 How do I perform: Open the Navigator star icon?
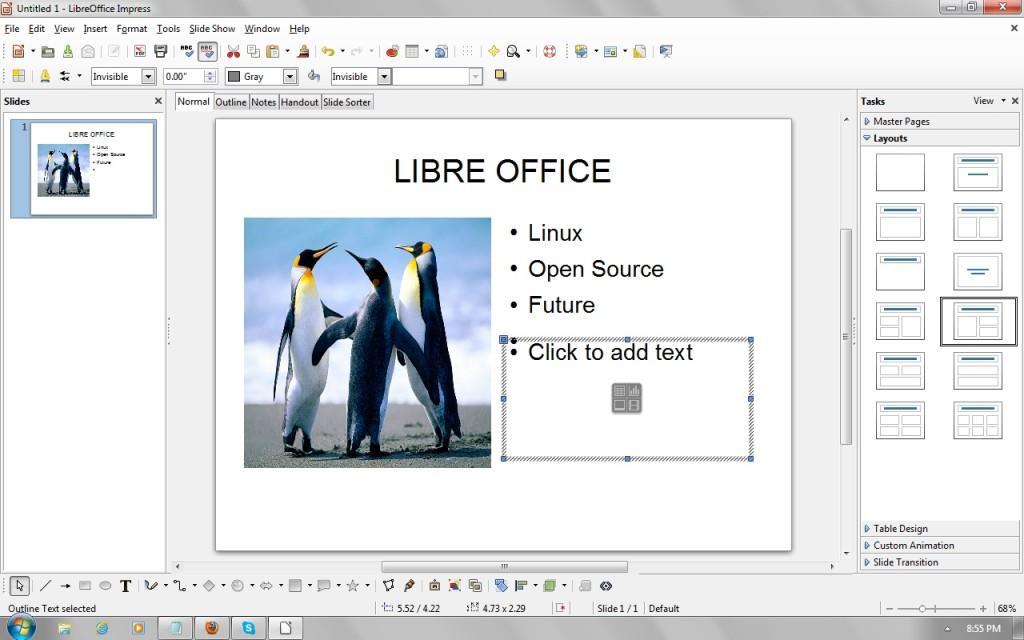493,52
